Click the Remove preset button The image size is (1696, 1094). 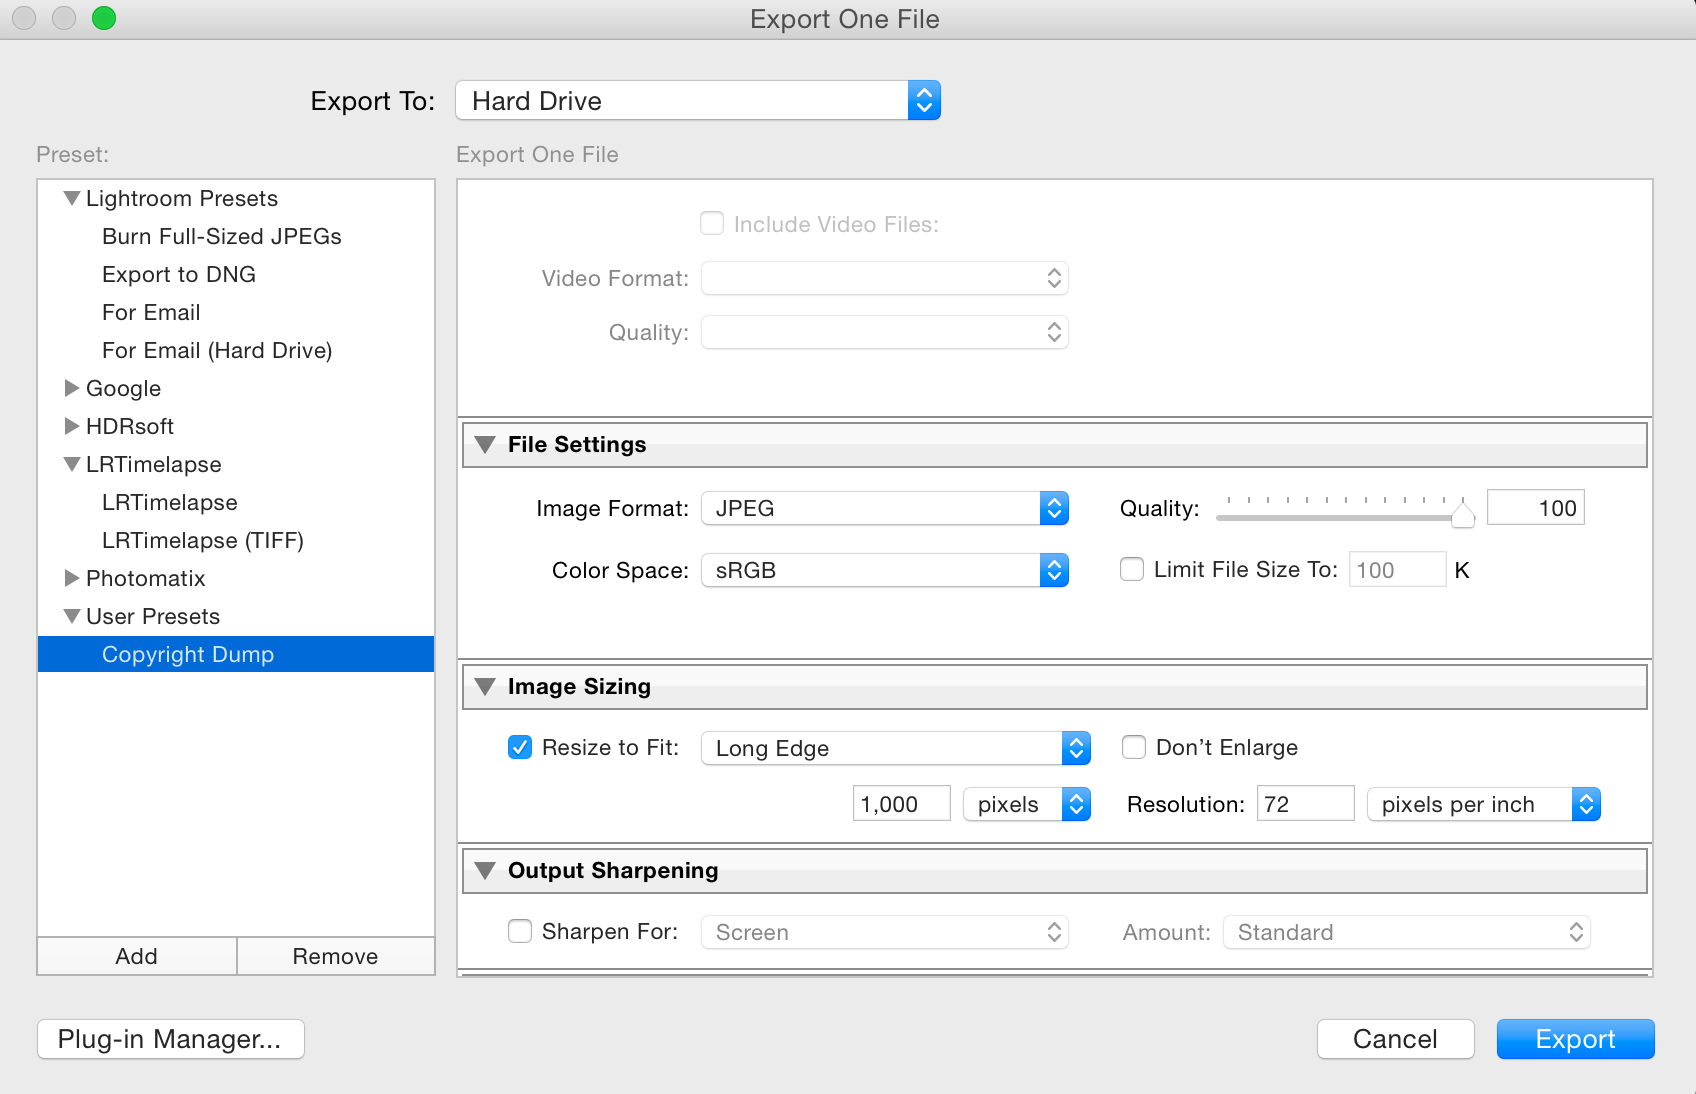coord(336,956)
